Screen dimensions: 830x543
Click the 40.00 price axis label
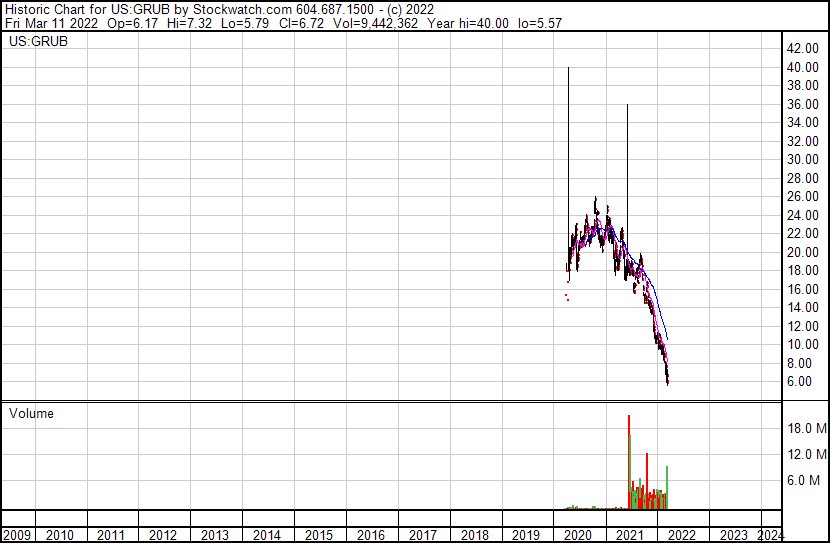tap(802, 67)
